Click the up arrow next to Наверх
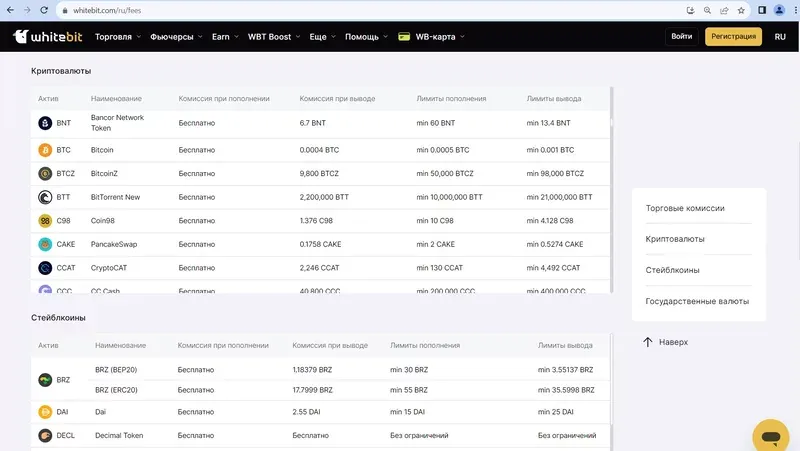The height and width of the screenshot is (451, 800). [x=647, y=342]
